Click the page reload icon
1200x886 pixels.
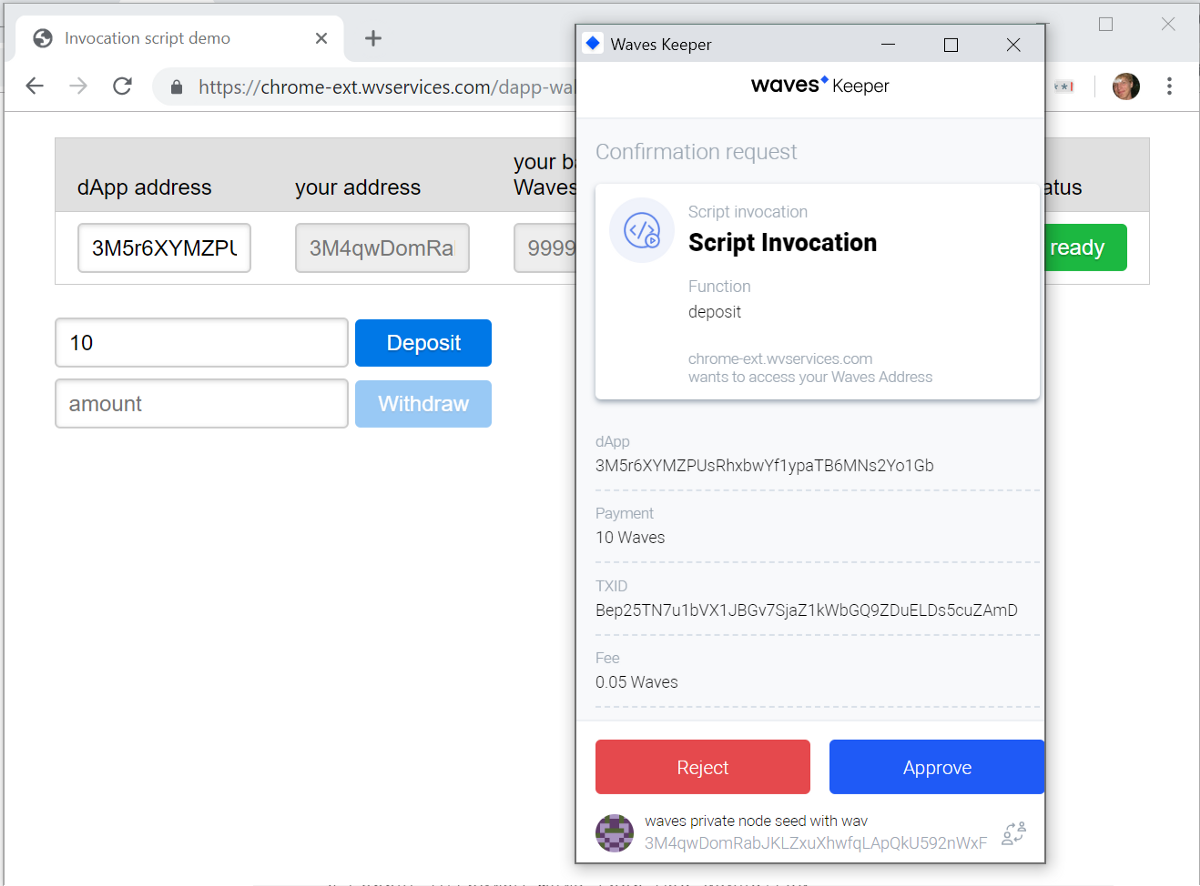pyautogui.click(x=122, y=86)
